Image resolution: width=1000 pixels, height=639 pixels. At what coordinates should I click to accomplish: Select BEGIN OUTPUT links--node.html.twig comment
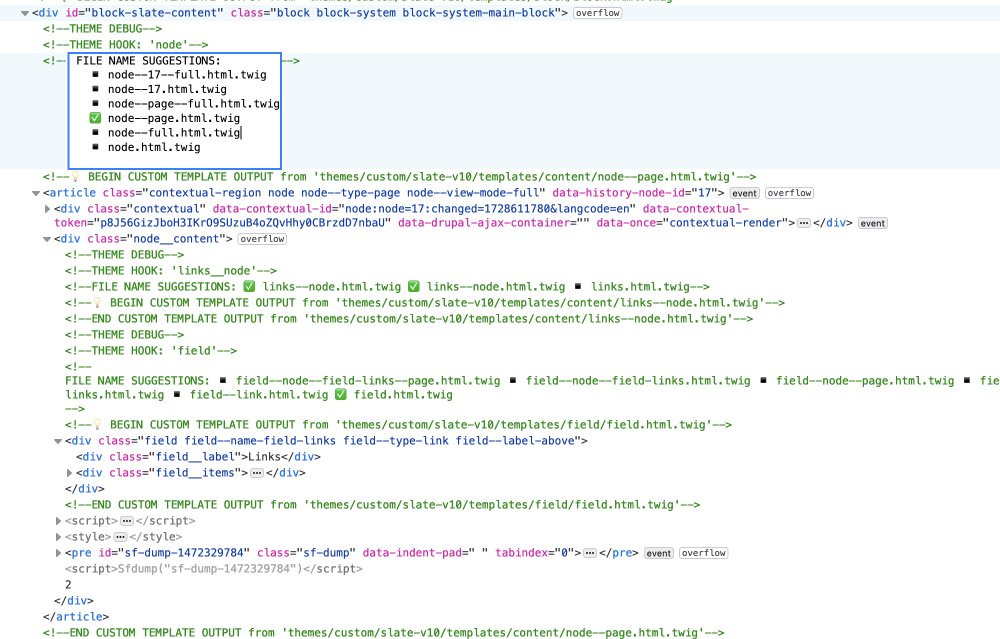point(425,303)
